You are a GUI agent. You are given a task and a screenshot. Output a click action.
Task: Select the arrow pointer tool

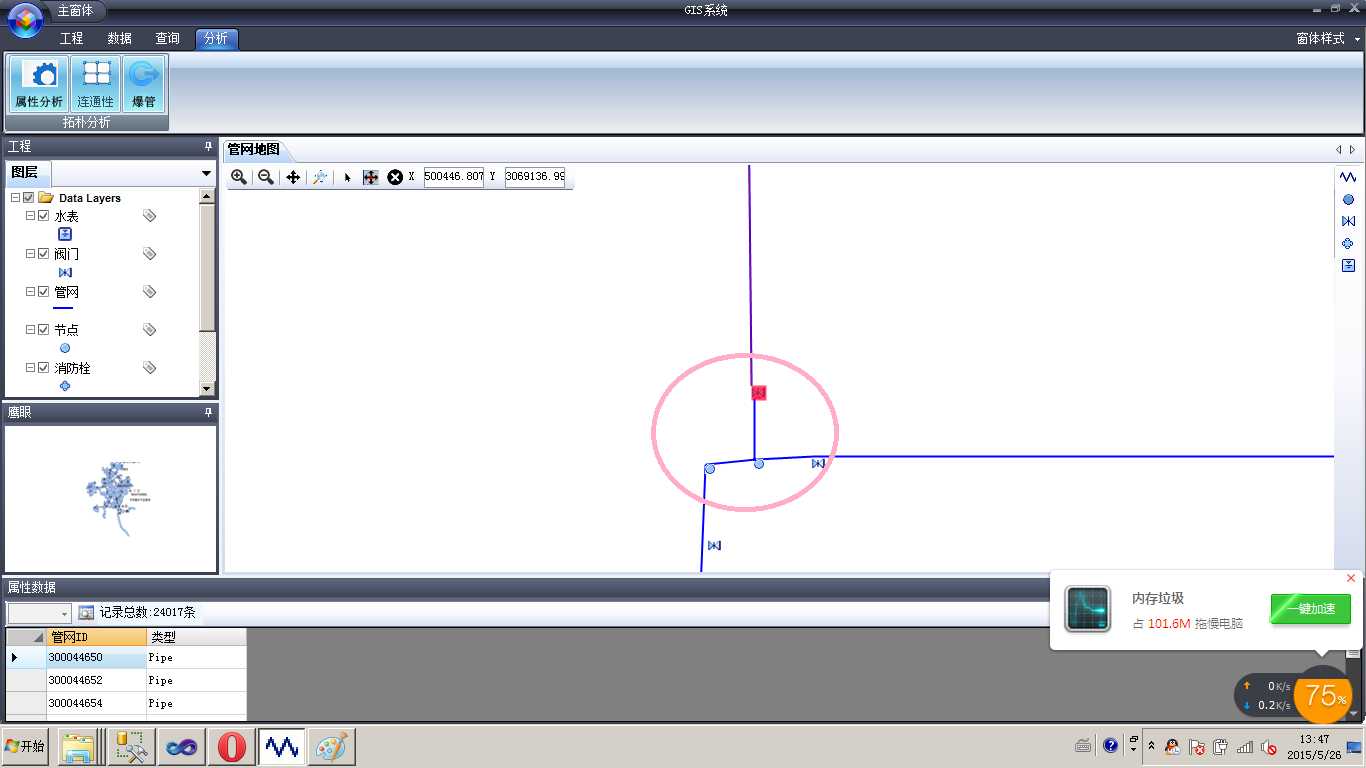(347, 177)
